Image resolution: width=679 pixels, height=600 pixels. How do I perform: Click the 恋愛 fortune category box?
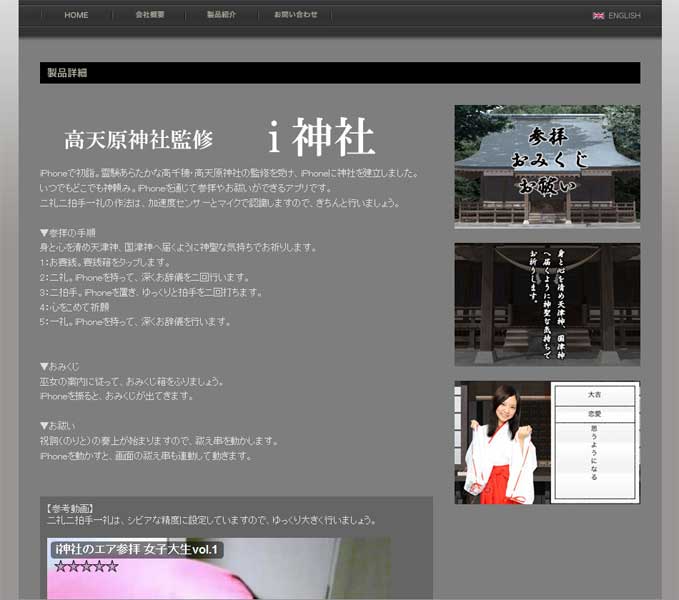tap(595, 413)
